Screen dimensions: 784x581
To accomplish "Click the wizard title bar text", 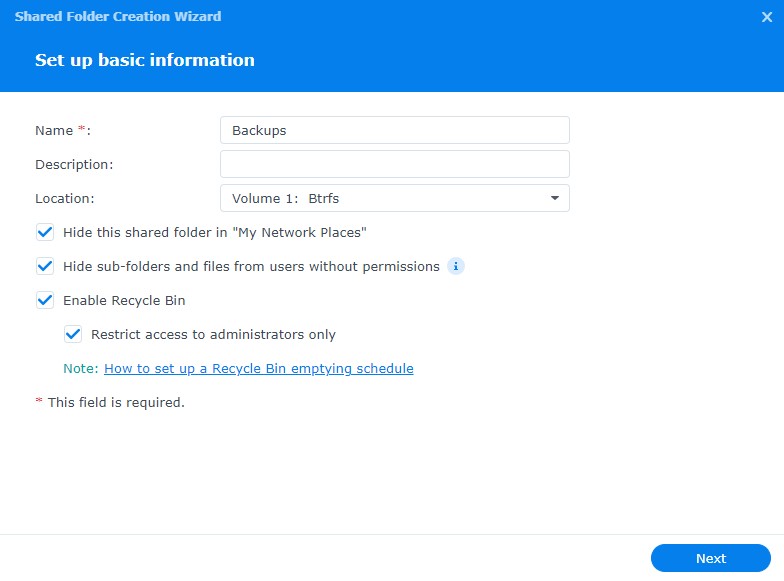I will coord(118,16).
